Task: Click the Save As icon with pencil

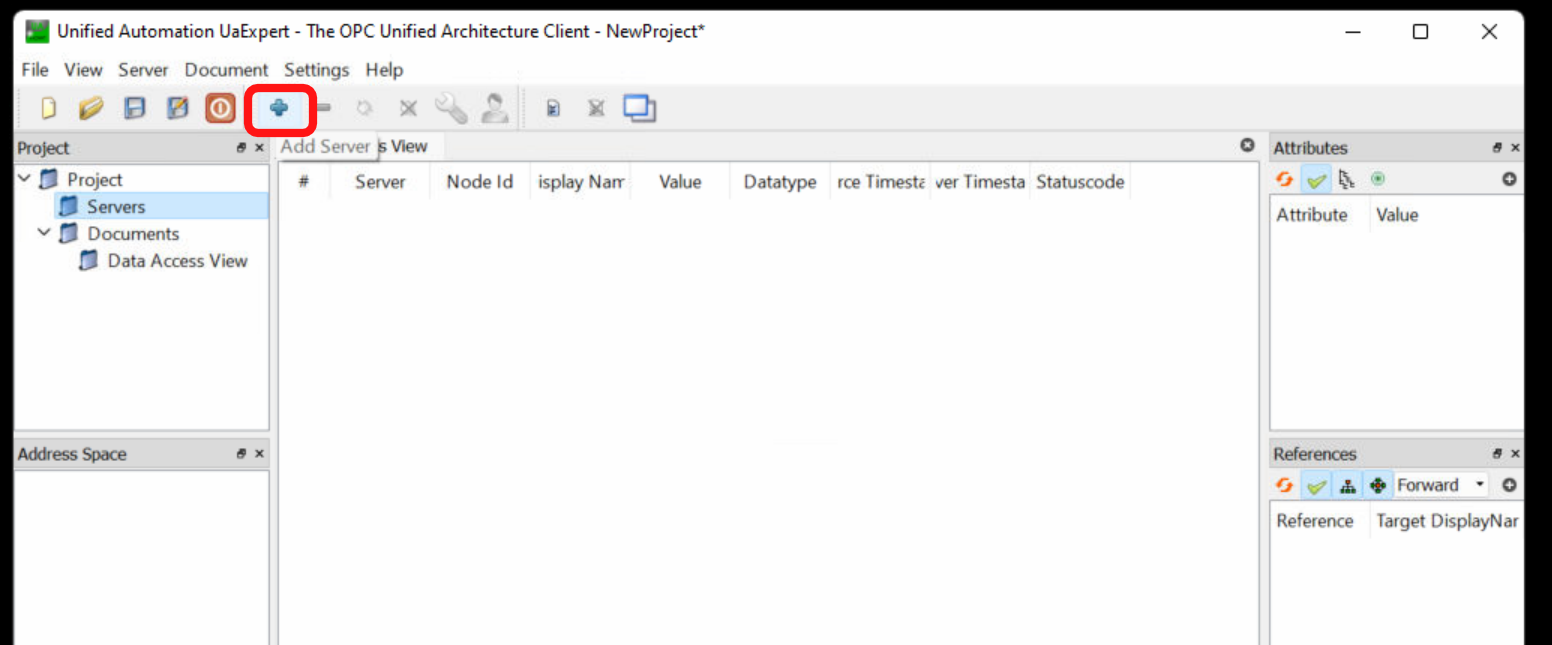Action: click(x=177, y=108)
